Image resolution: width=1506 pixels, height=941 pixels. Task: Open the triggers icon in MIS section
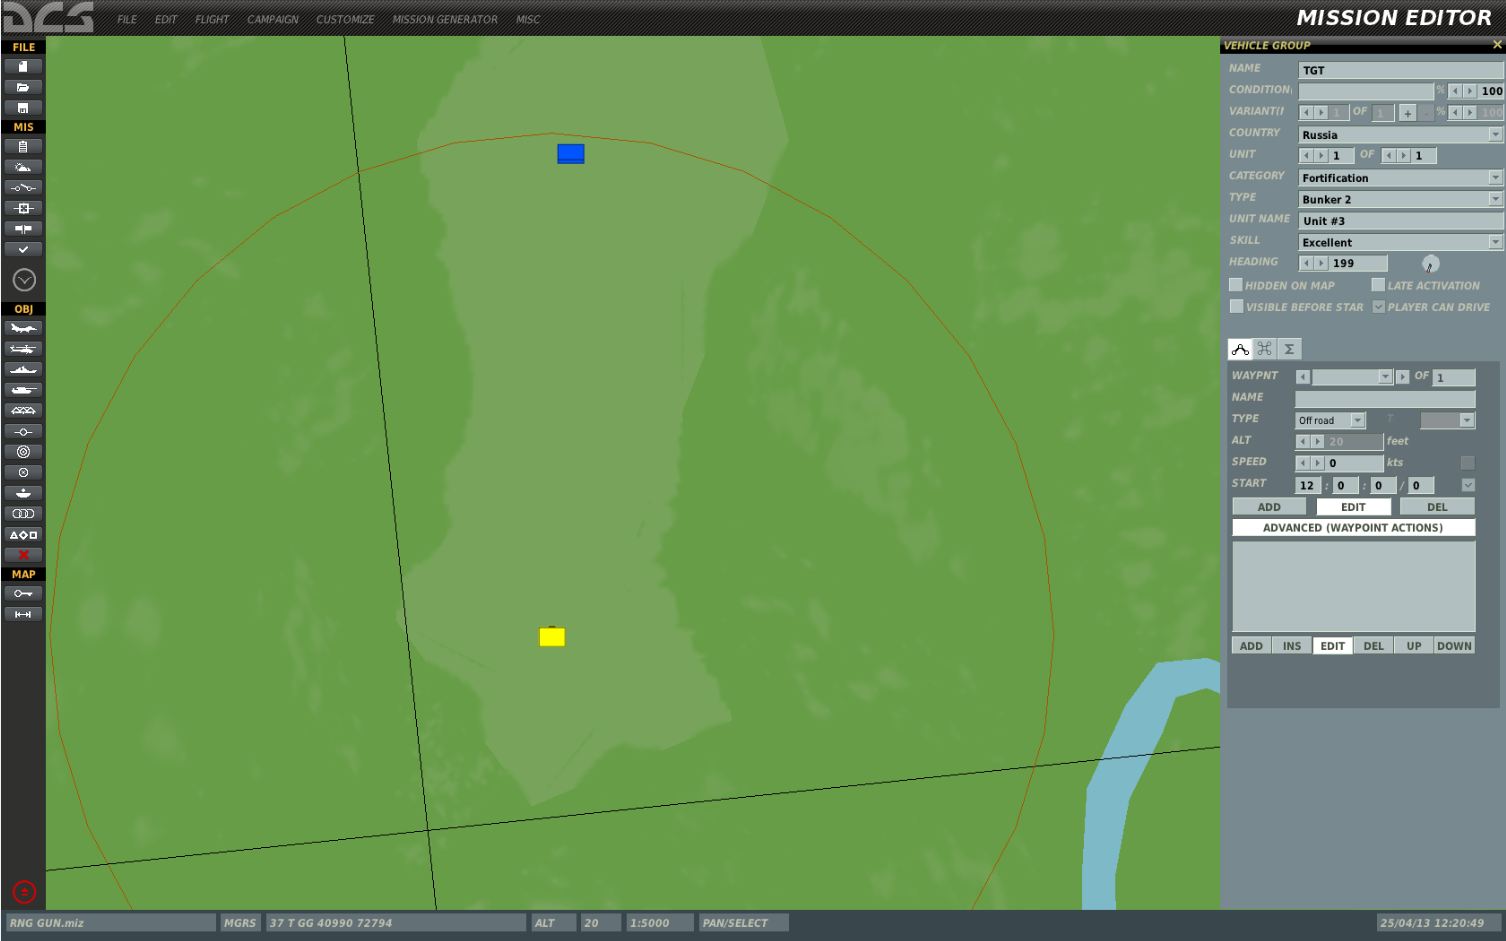[x=23, y=188]
